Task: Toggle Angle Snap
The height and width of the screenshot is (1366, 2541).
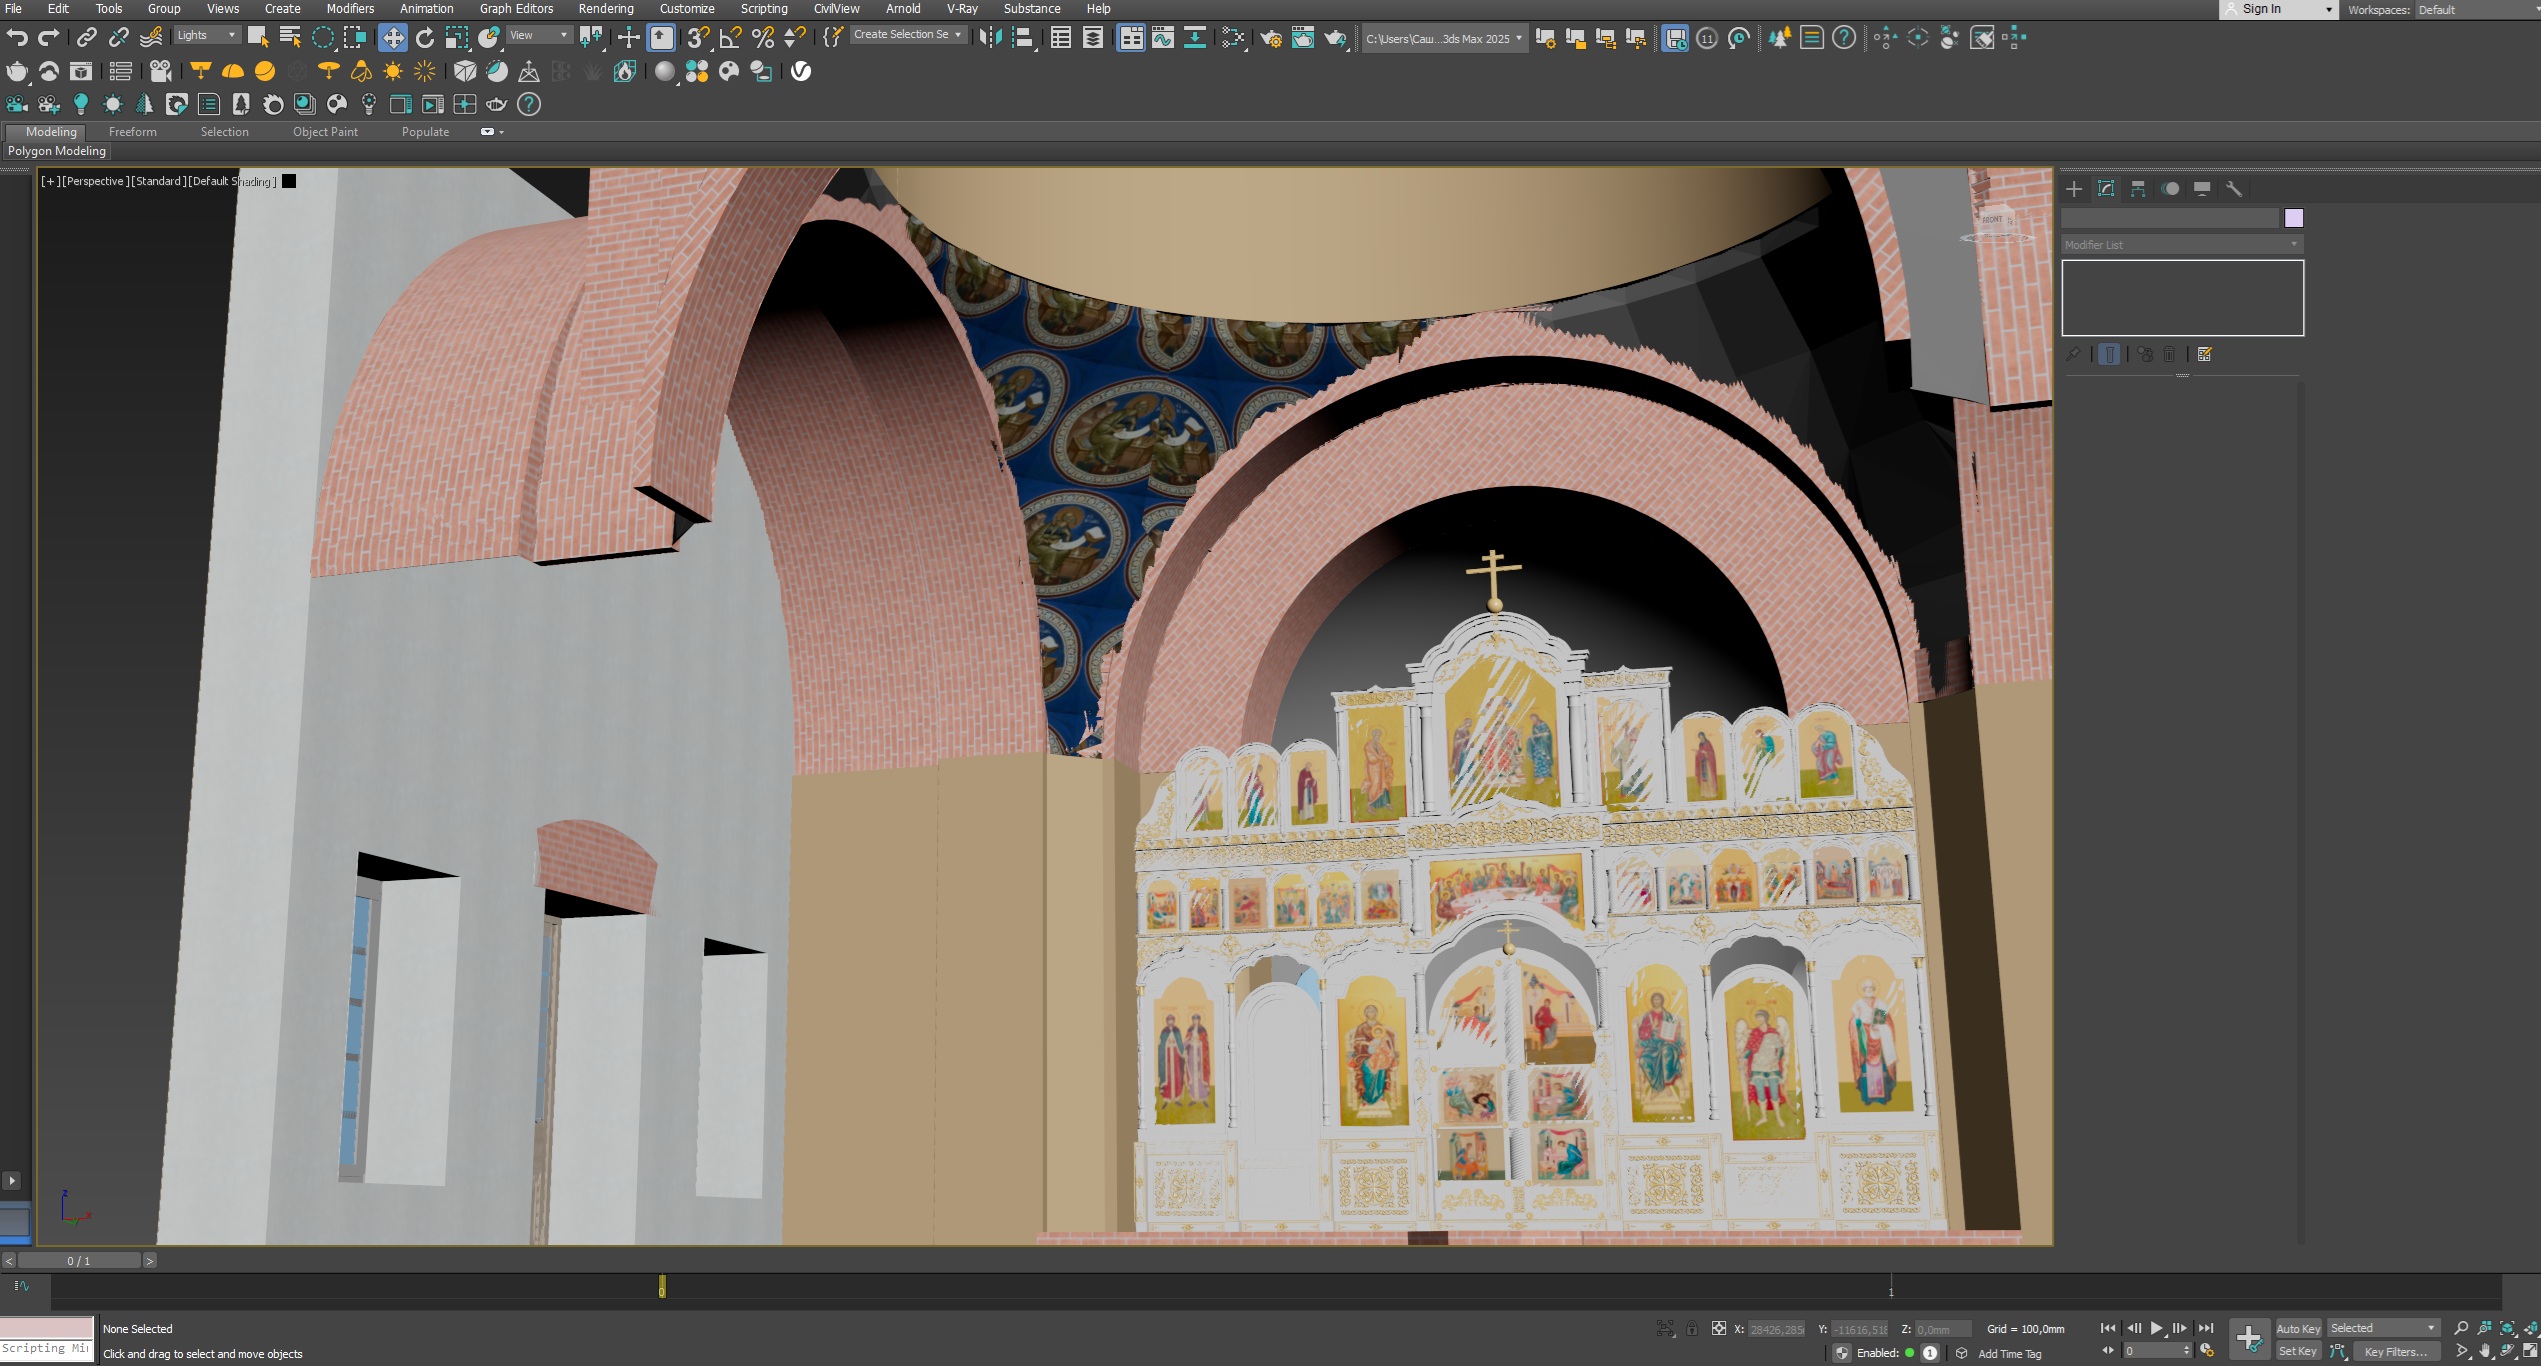Action: pyautogui.click(x=731, y=38)
